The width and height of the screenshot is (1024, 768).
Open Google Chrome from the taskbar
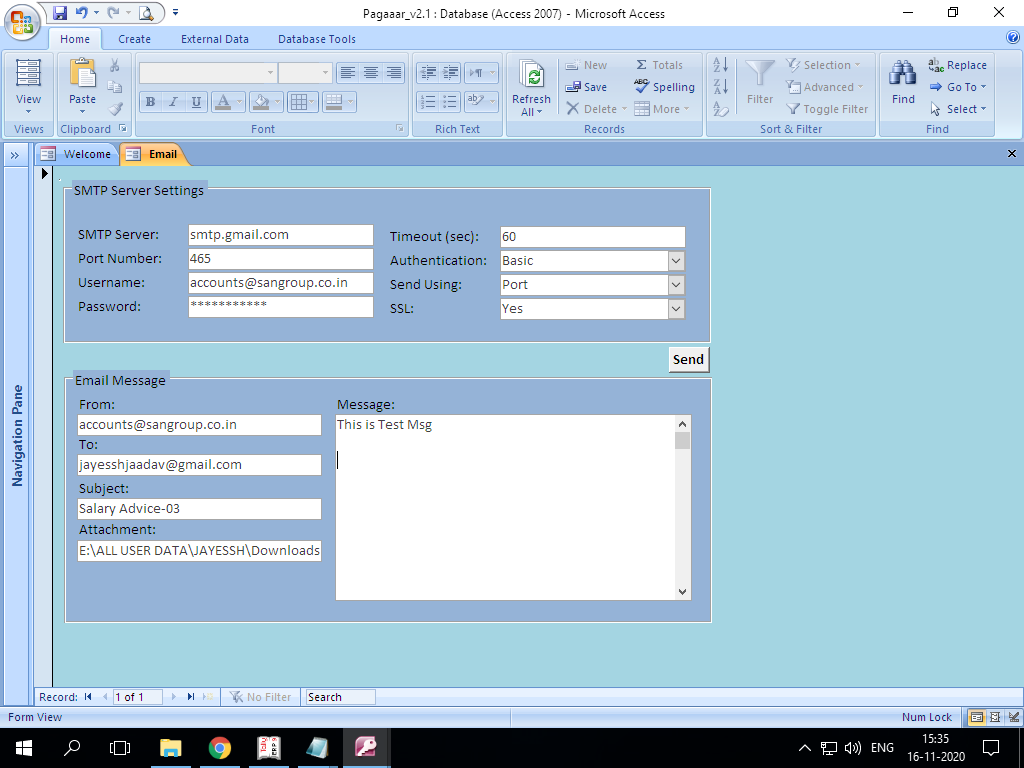(220, 747)
